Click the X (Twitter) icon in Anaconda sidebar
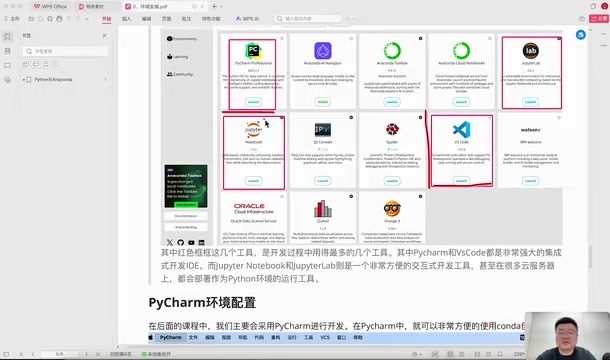Image resolution: width=610 pixels, height=360 pixels. (170, 242)
